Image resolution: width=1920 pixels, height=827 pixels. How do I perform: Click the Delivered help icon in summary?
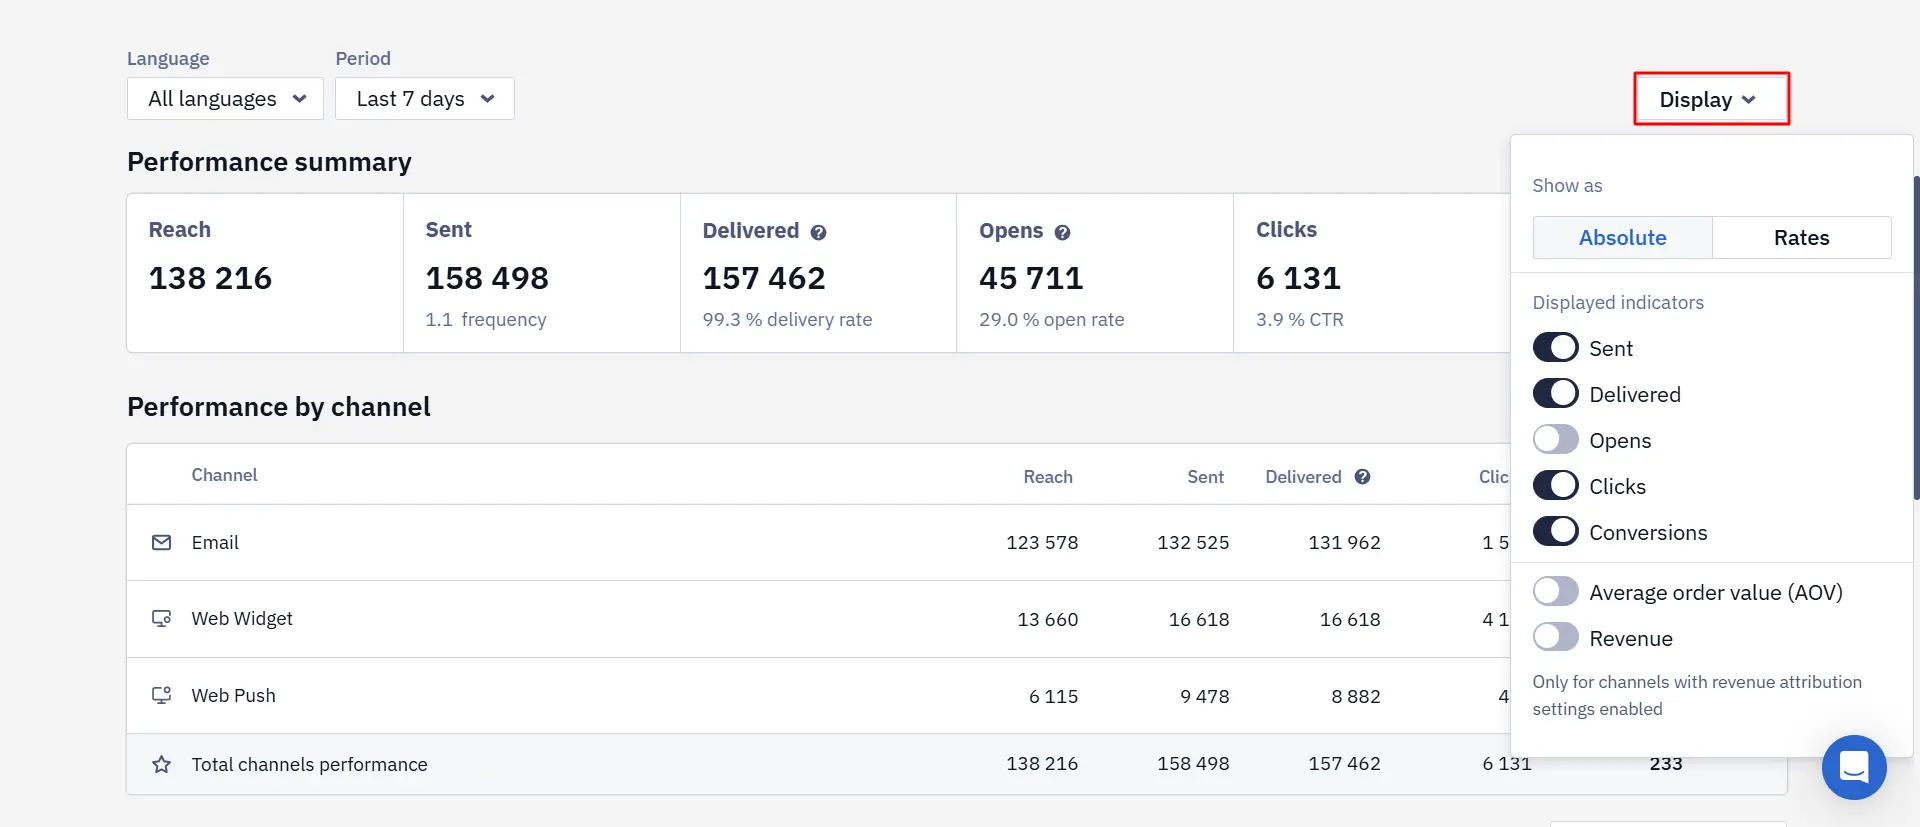818,232
